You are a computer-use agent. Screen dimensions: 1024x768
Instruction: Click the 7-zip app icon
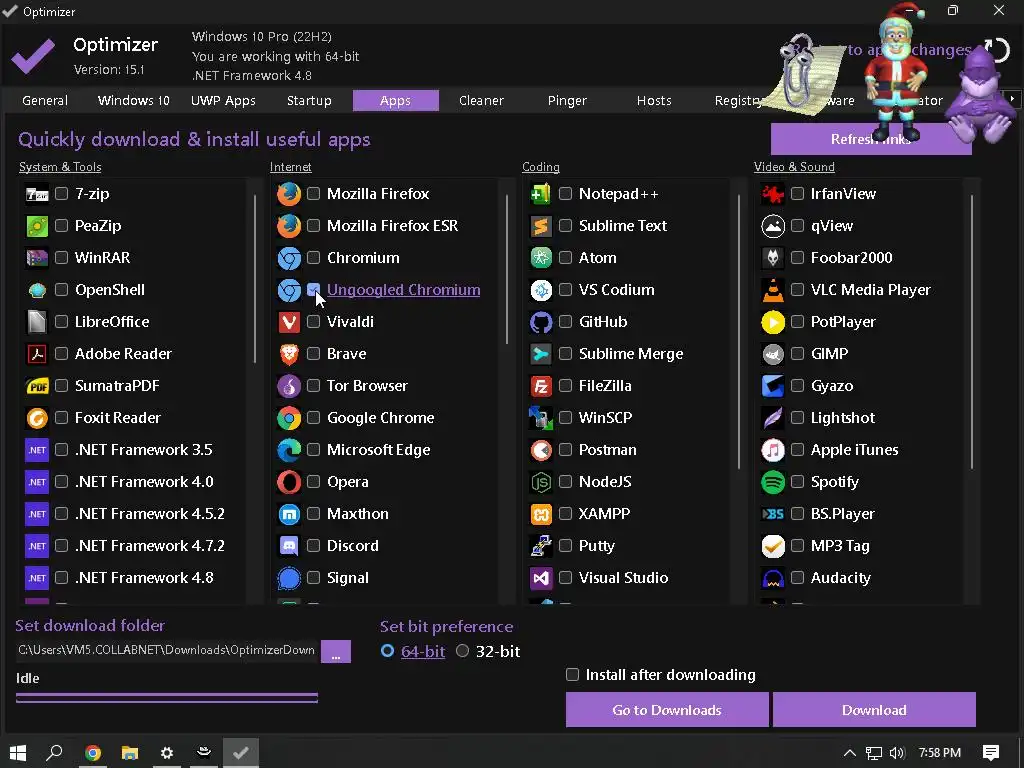pyautogui.click(x=37, y=194)
